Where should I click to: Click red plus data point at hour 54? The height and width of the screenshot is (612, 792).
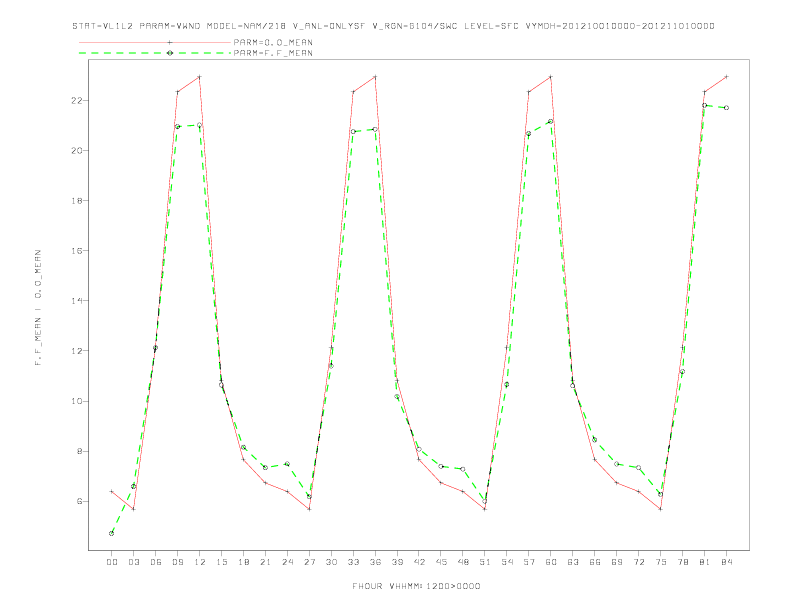point(507,347)
